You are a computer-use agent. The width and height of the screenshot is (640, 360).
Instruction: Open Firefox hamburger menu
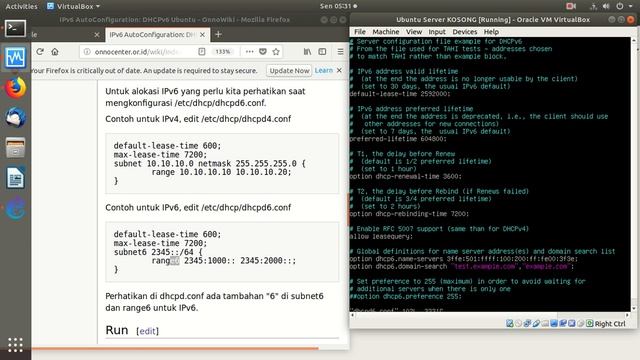(340, 51)
